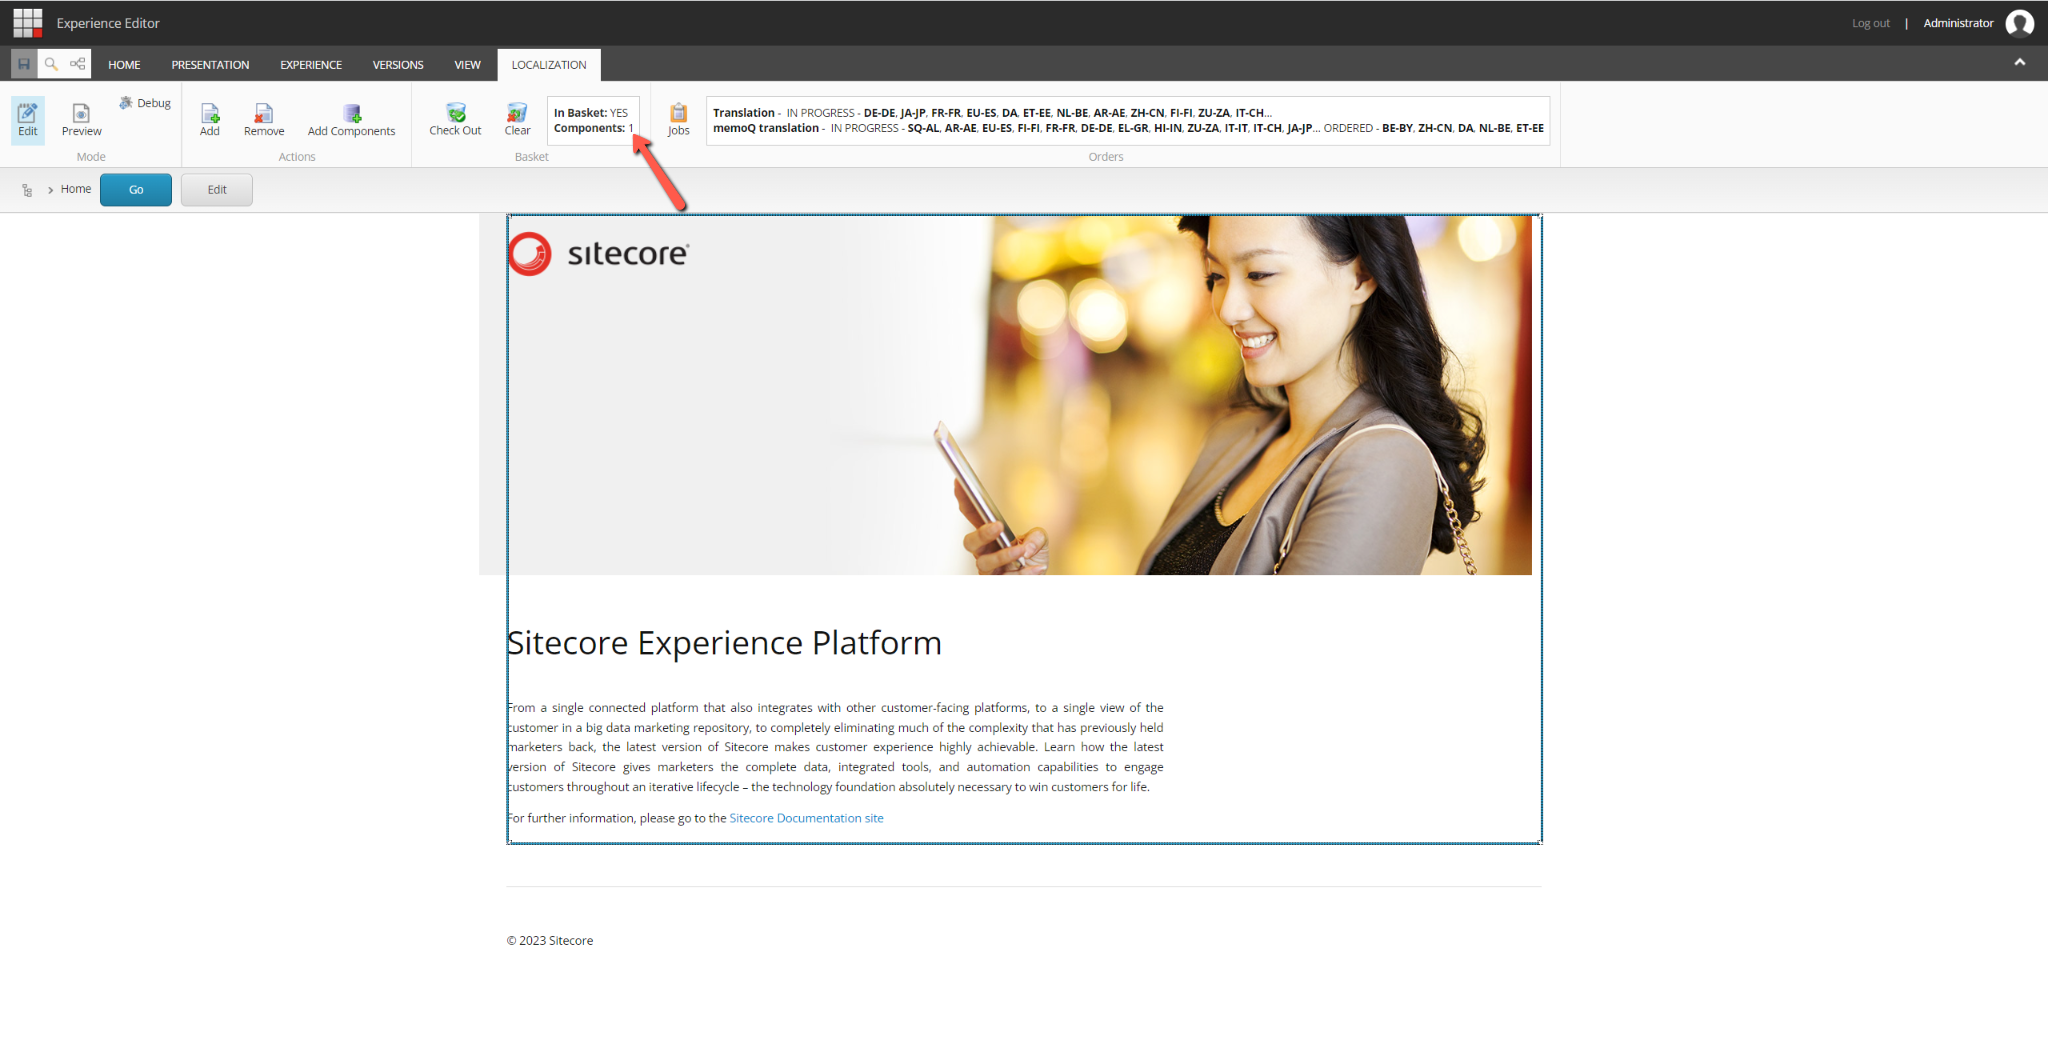Click the Administrator user name
The image size is (2048, 1041).
pos(1958,23)
